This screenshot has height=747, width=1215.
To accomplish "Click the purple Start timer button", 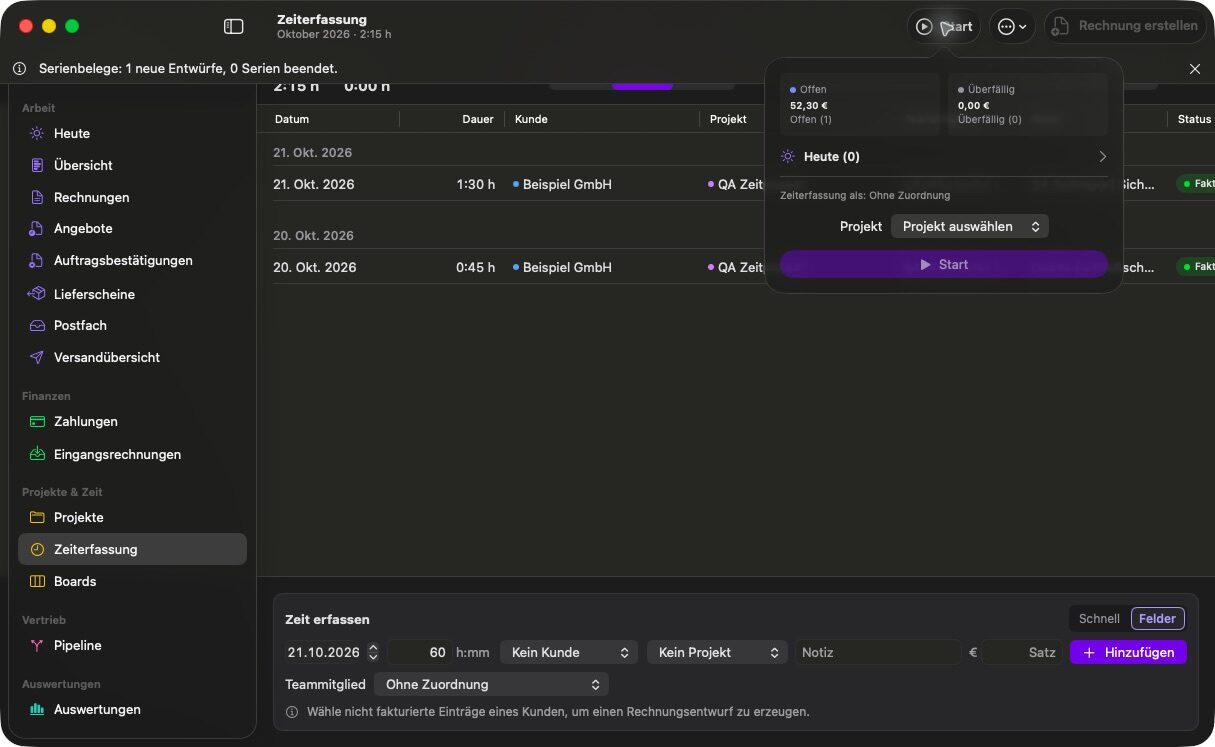I will click(x=943, y=264).
